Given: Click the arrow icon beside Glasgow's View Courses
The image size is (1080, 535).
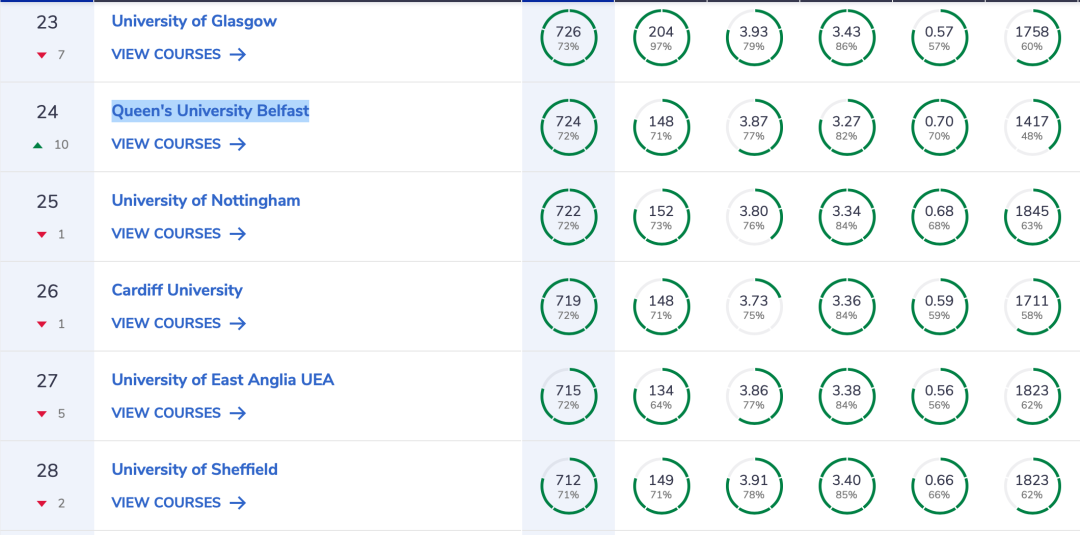Looking at the screenshot, I should point(238,54).
